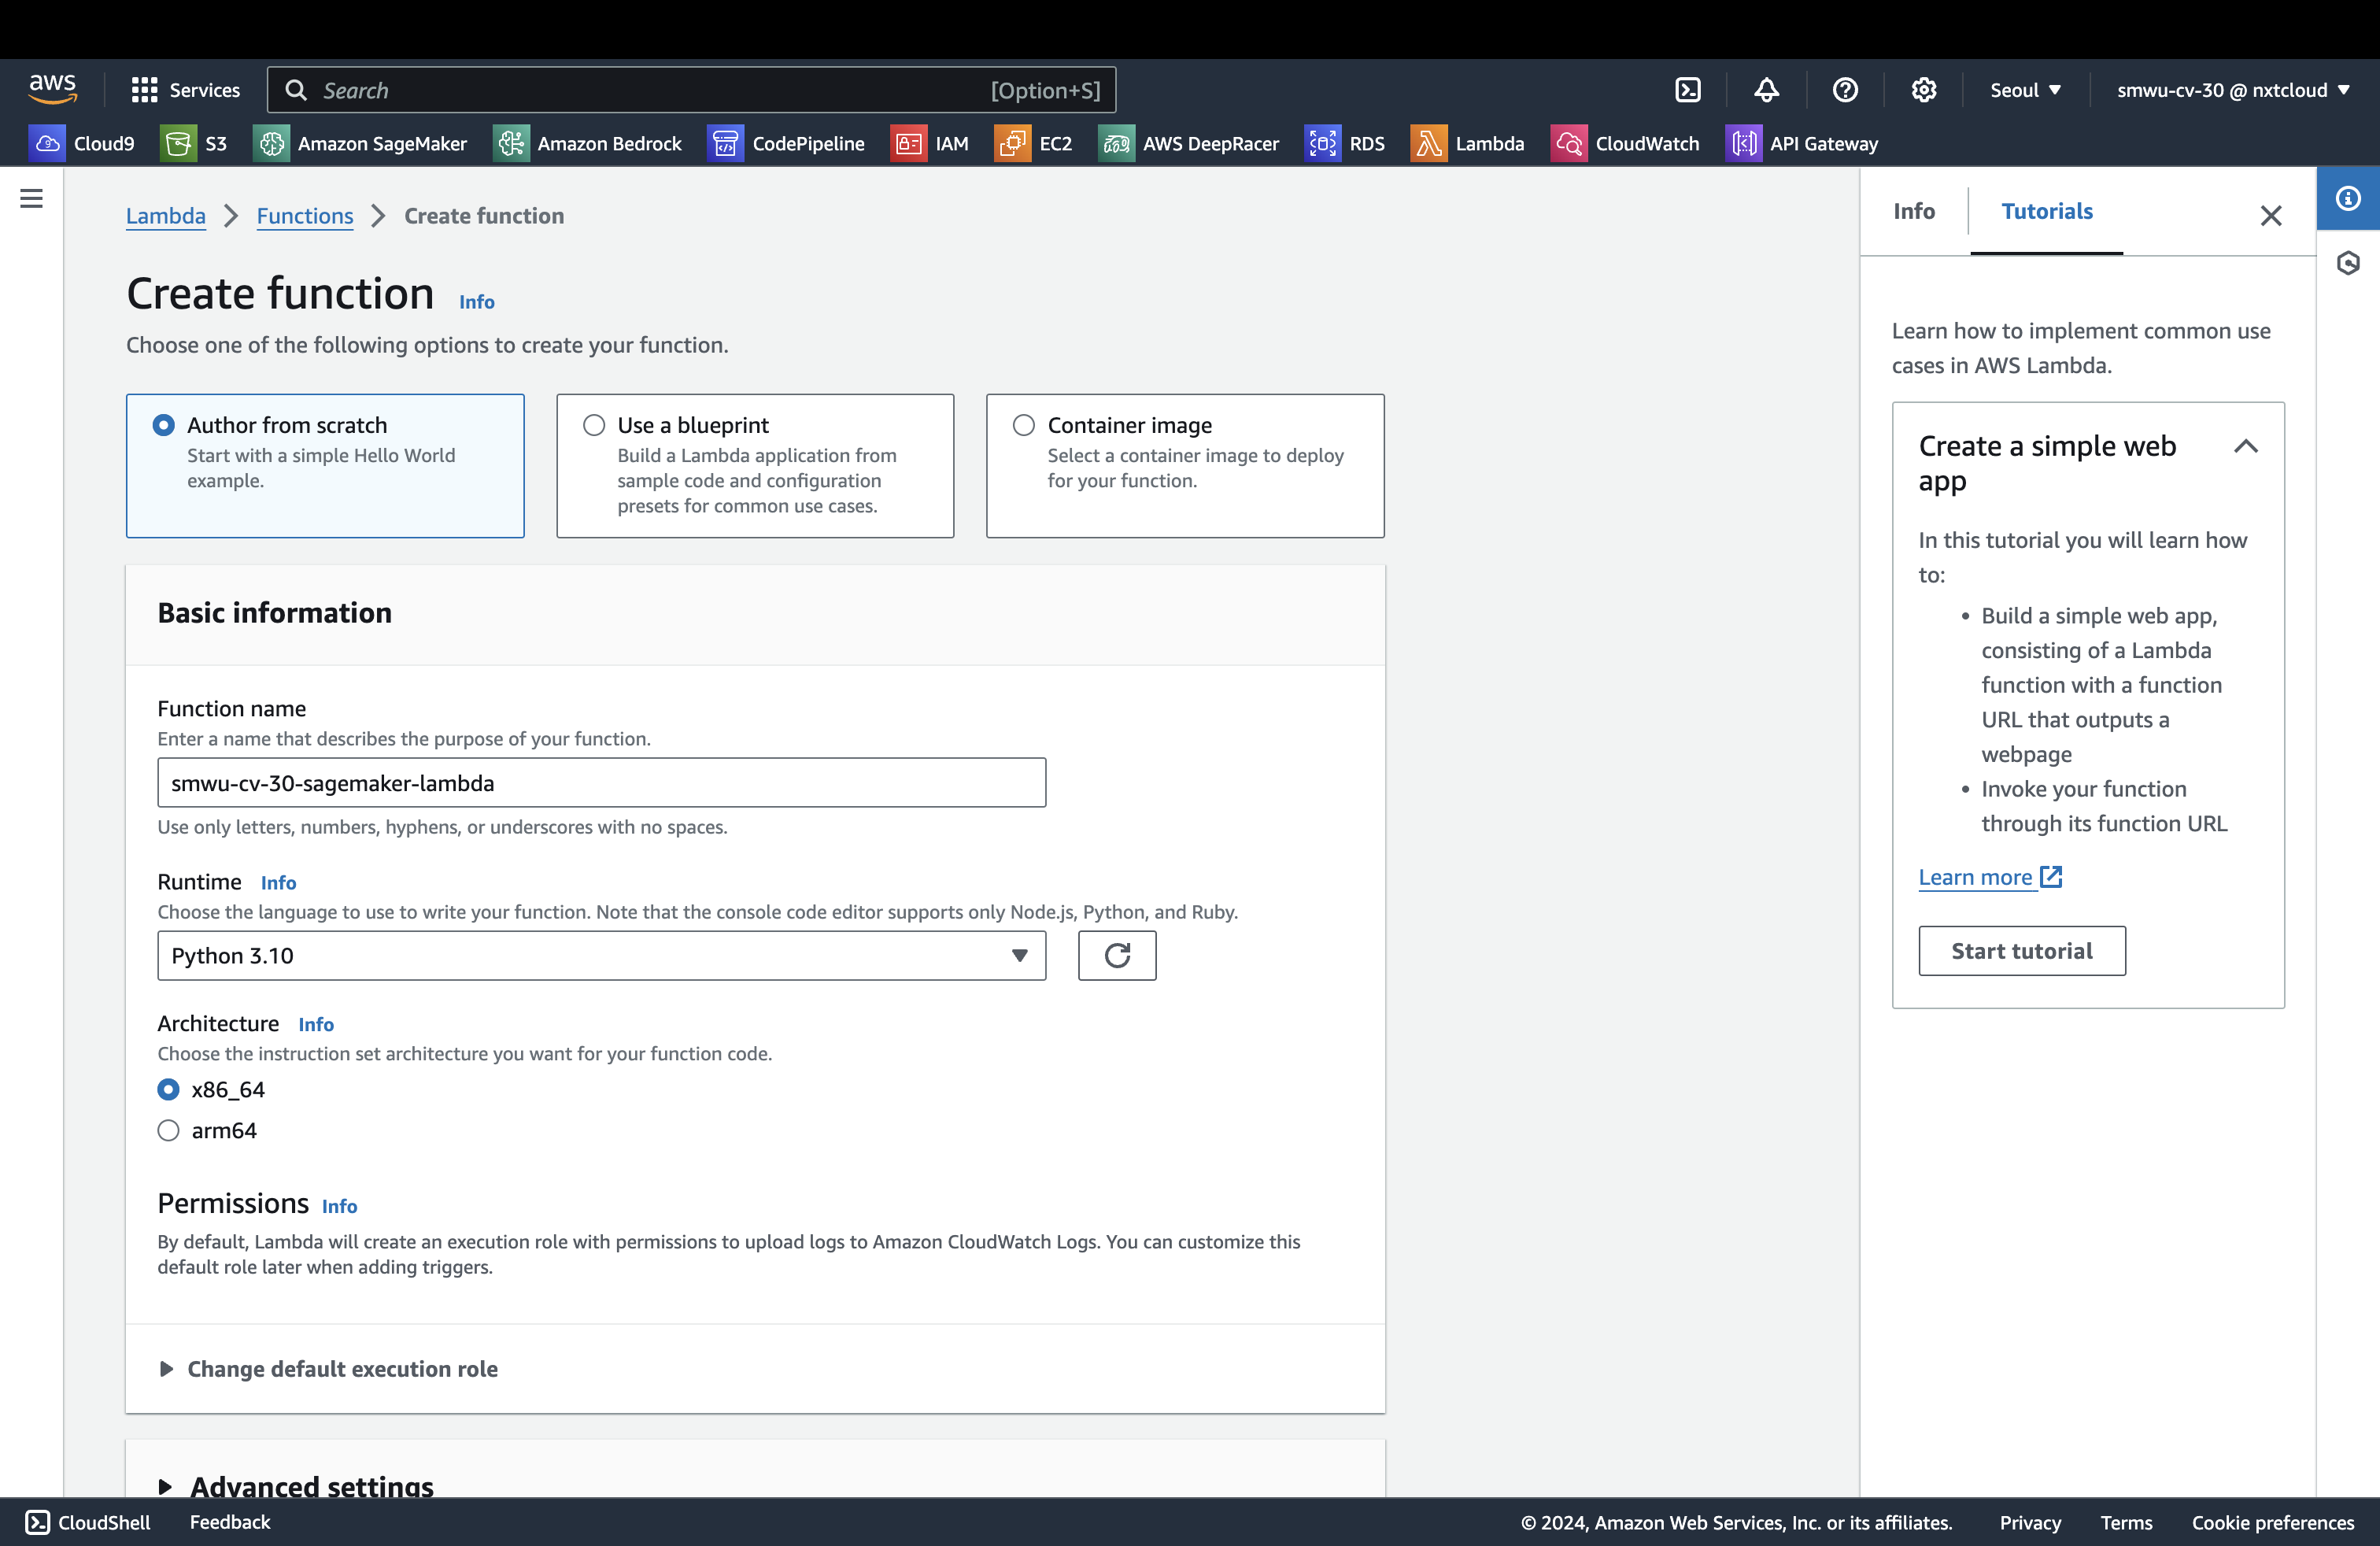Screen dimensions: 2380x1546
Task: Click the Start tutorial button
Action: pyautogui.click(x=2021, y=950)
